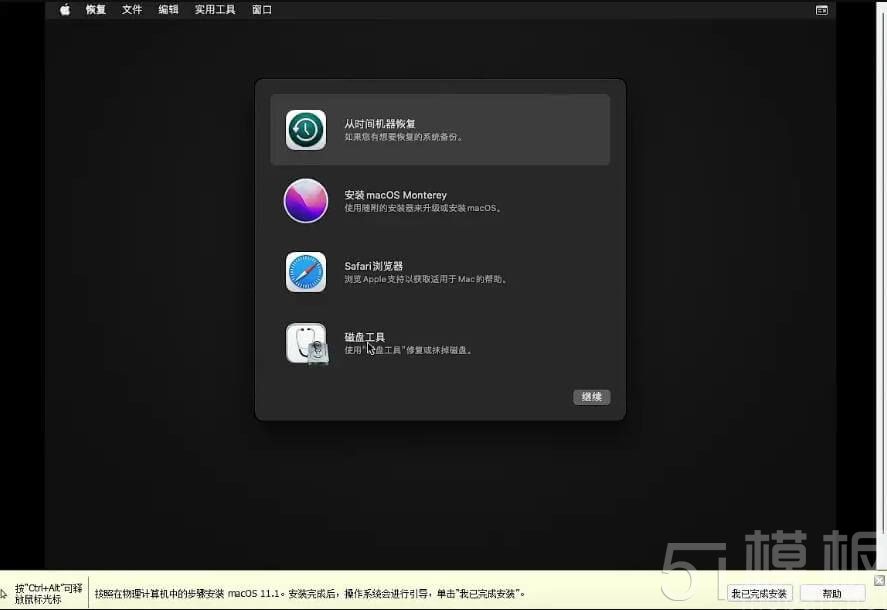Screen dimensions: 887x610
Task: Open the 文件 menu
Action: click(x=131, y=9)
